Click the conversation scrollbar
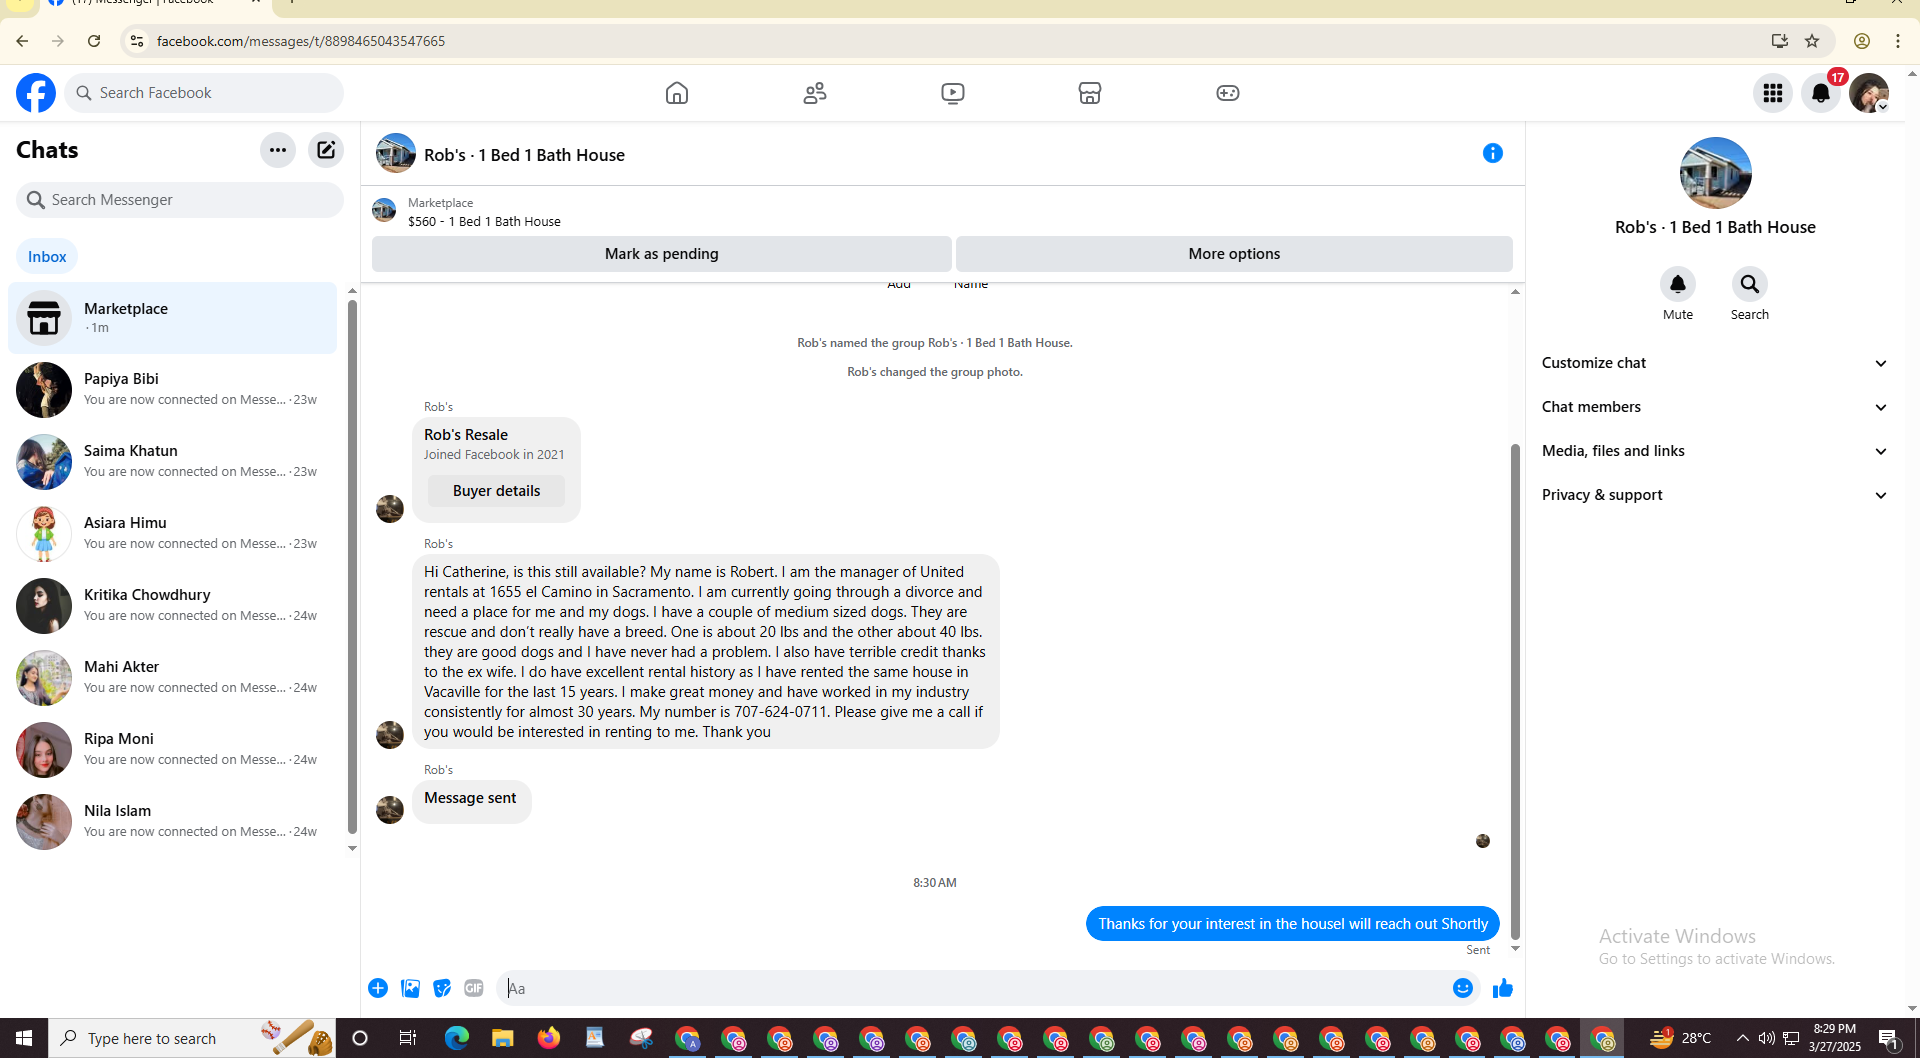 [1515, 692]
